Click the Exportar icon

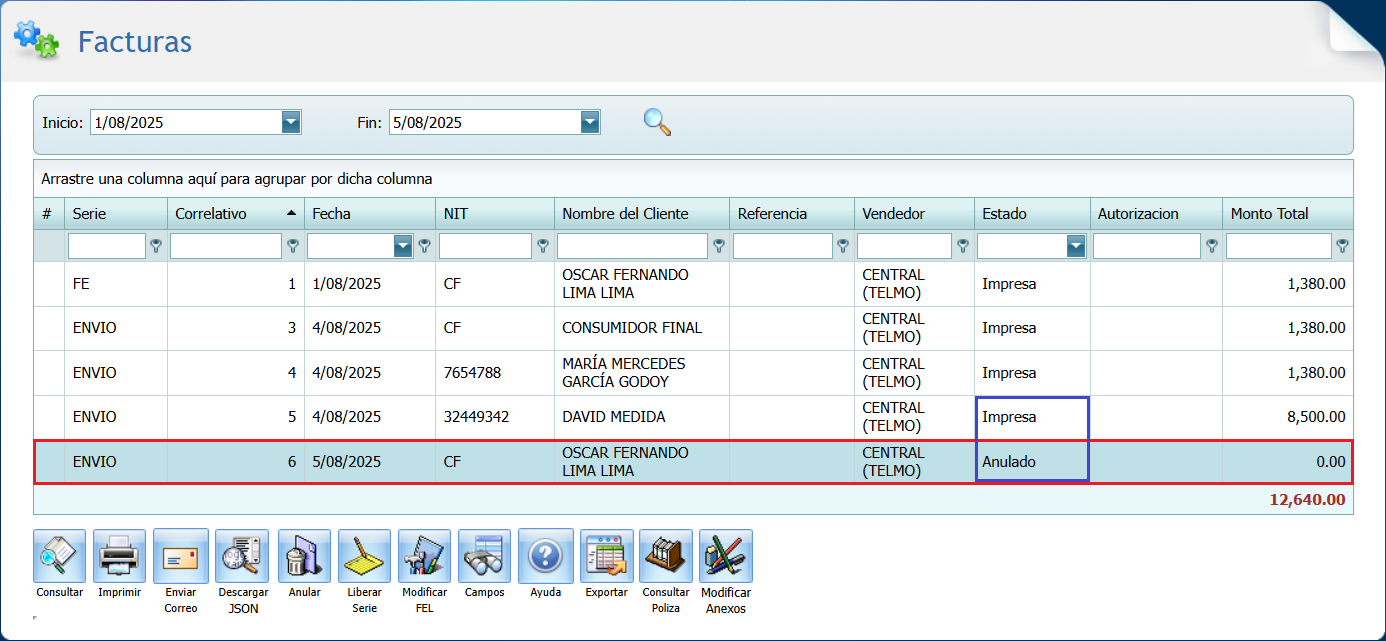click(606, 556)
